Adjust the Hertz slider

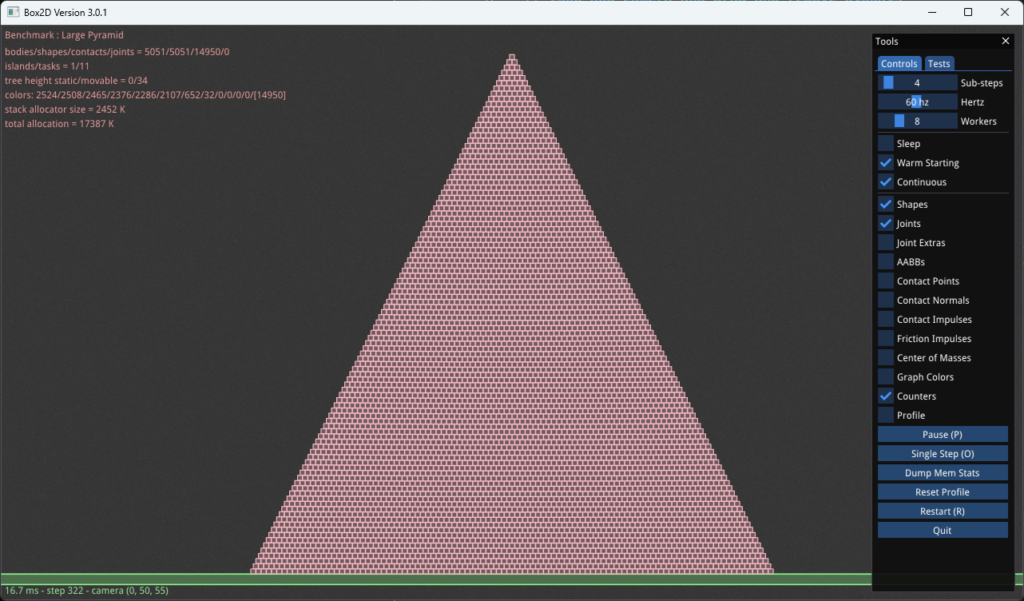click(917, 102)
